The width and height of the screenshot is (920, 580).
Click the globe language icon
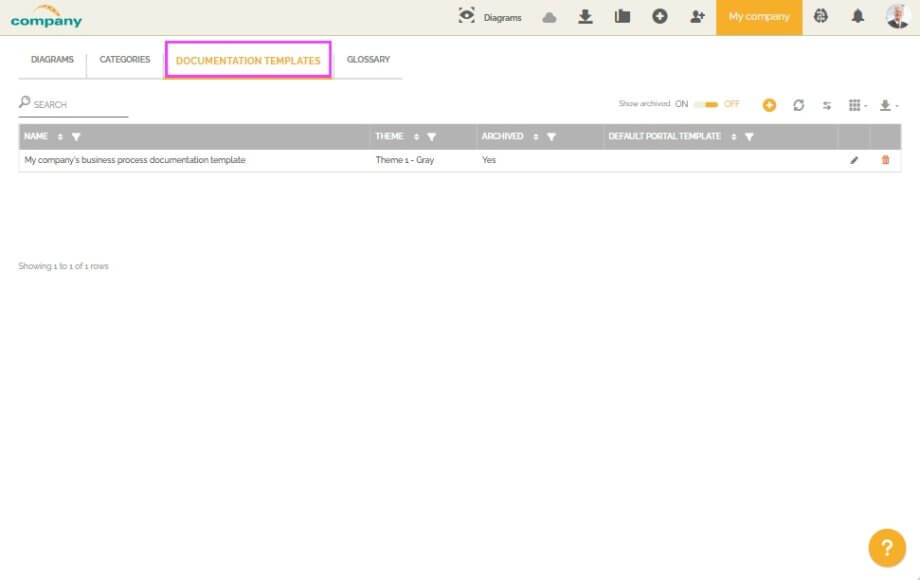coord(821,17)
